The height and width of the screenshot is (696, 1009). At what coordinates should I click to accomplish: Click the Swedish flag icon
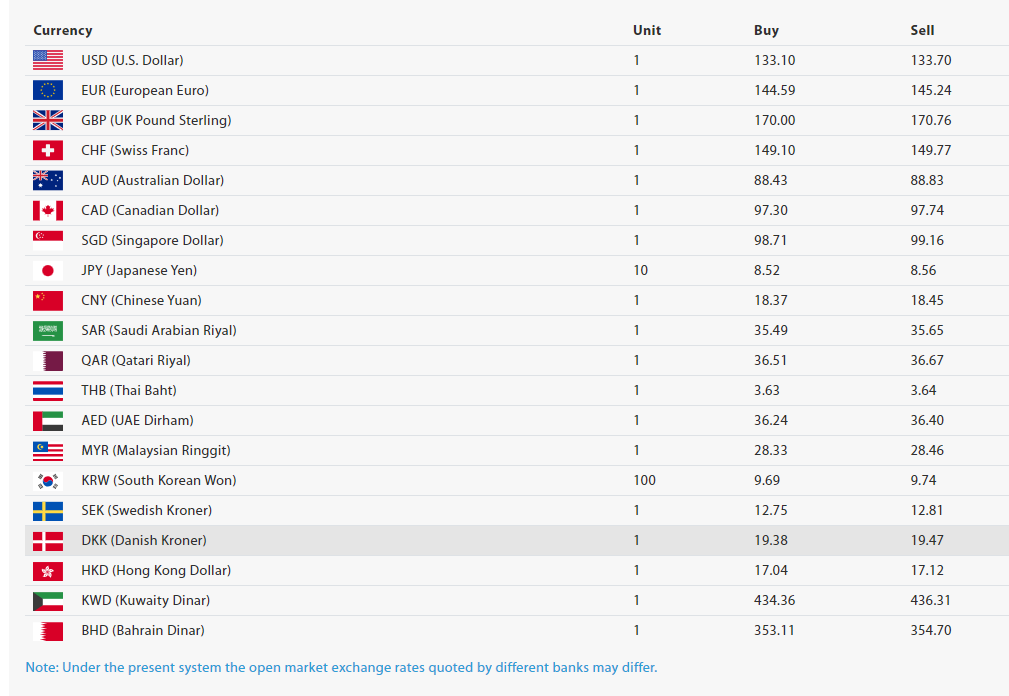(x=47, y=510)
